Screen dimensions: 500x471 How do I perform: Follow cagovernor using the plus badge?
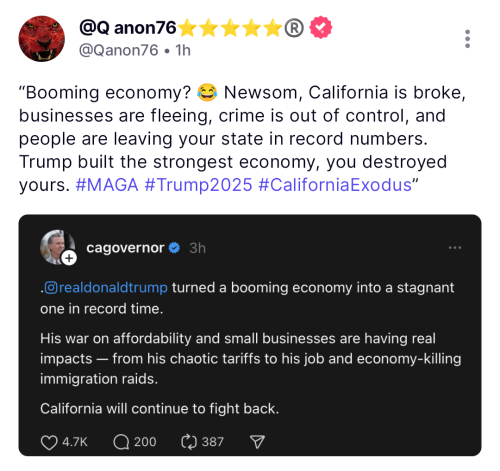69,258
